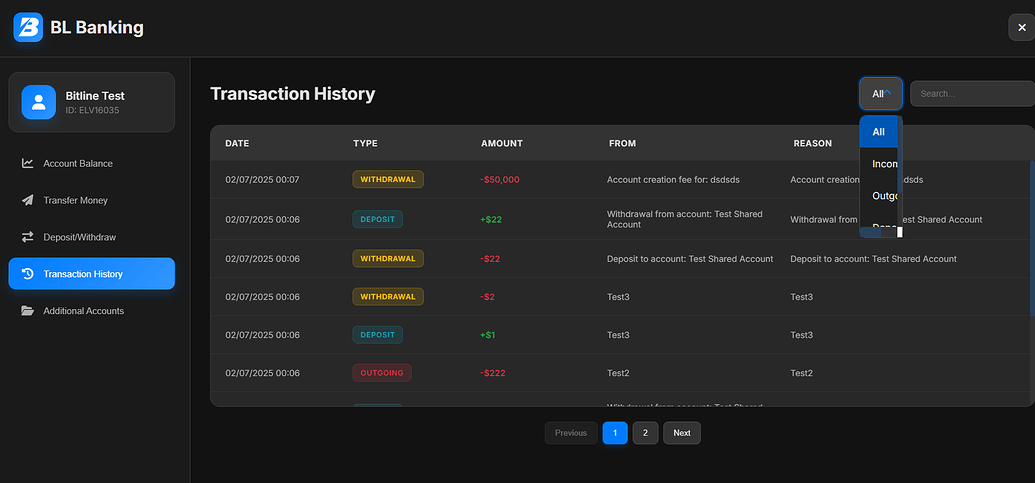Click the WITHDRAWAL badge in -$2 row
The width and height of the screenshot is (1035, 483).
388,297
